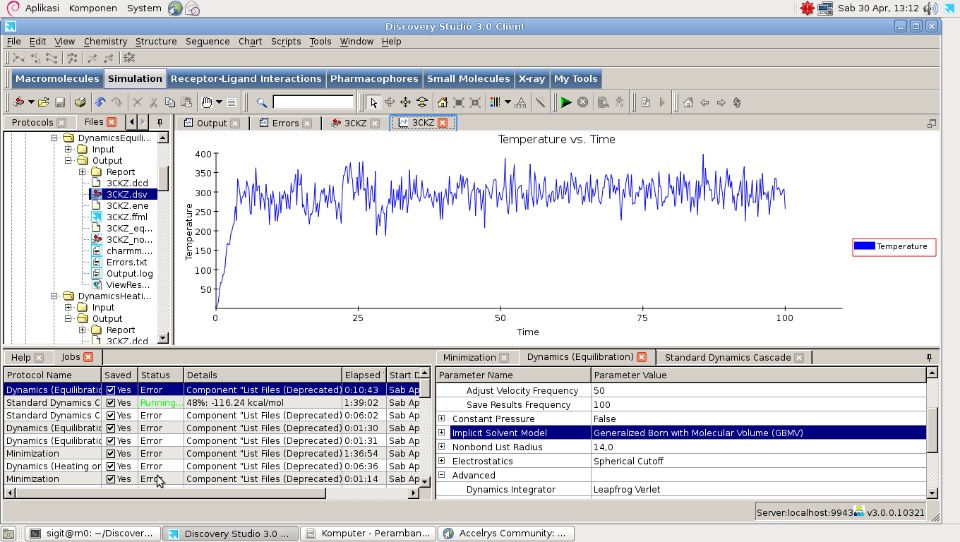
Task: Click the magnifier search icon
Action: [x=262, y=102]
